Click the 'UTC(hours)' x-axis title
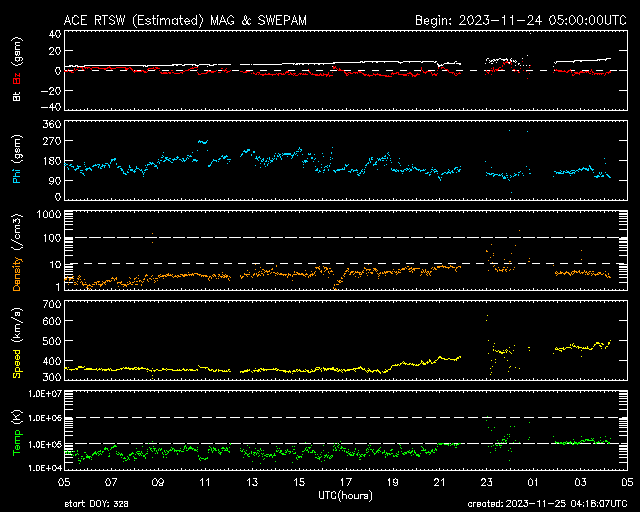This screenshot has height=512, width=640. click(345, 496)
